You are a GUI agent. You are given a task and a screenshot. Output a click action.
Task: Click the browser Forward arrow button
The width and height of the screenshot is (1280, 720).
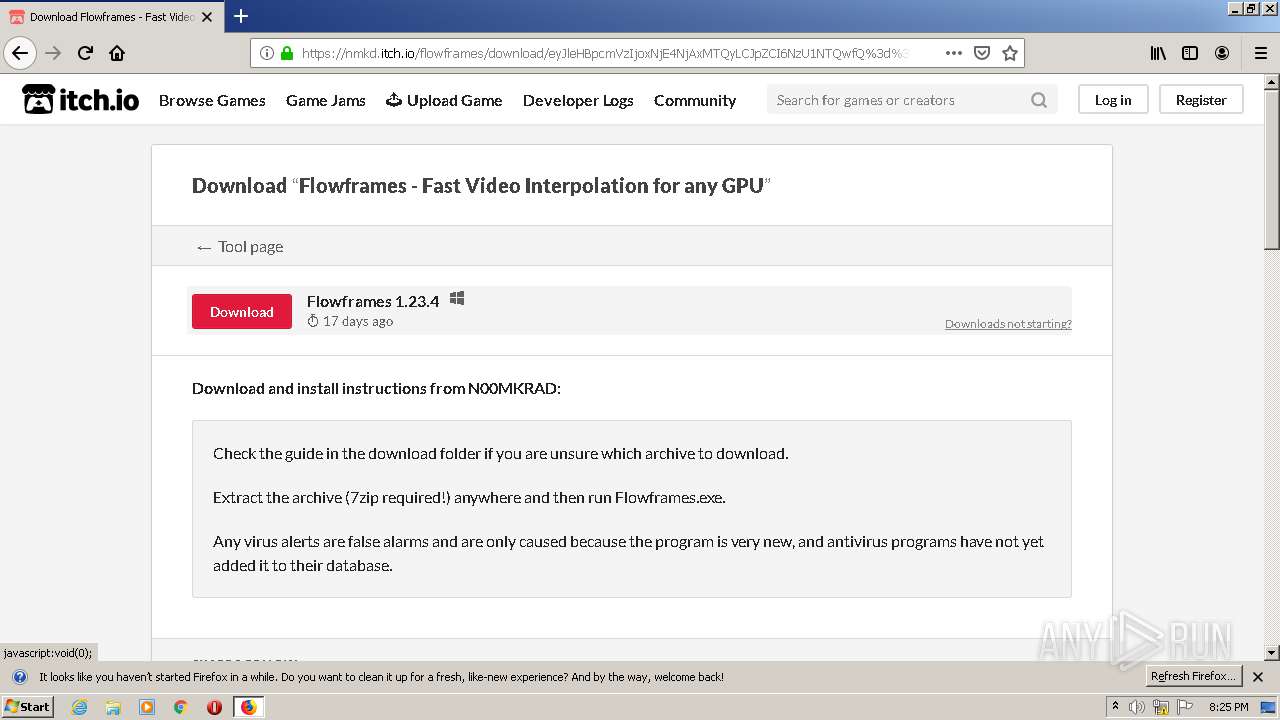53,53
